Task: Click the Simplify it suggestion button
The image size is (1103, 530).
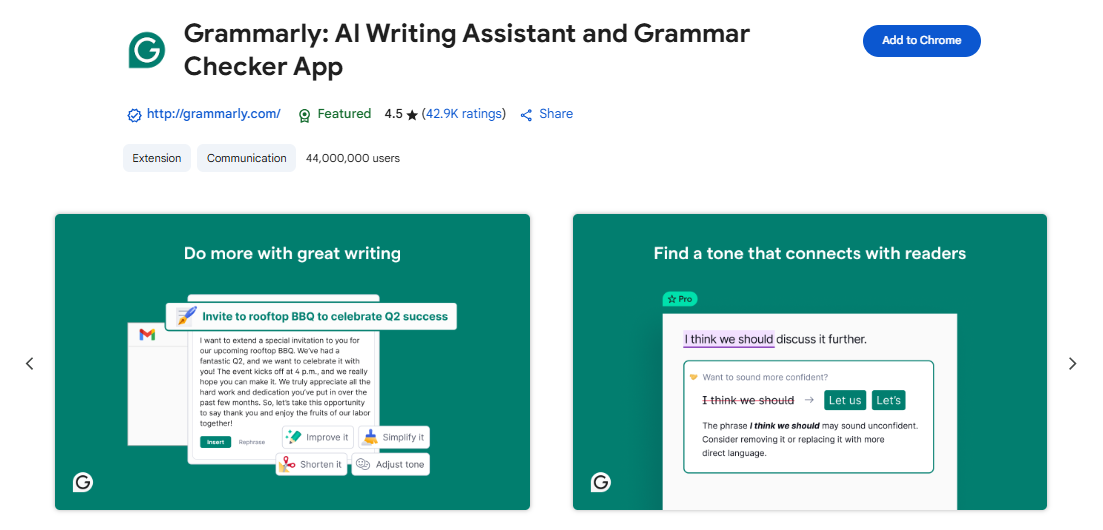Action: (394, 437)
